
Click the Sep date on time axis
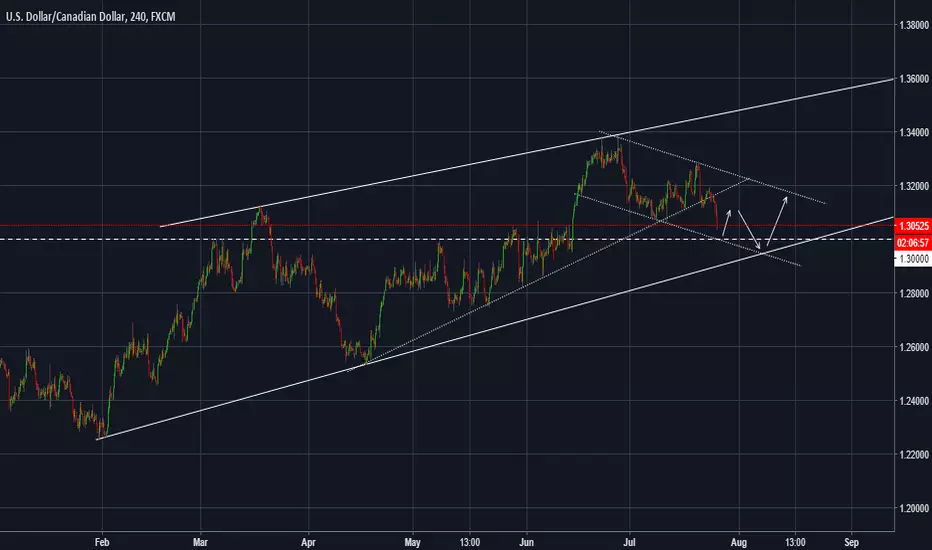tap(851, 542)
